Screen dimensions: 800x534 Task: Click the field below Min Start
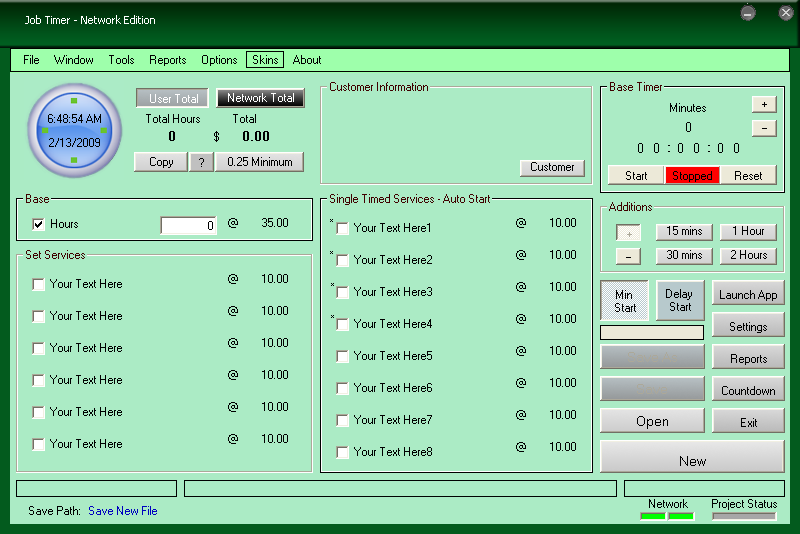652,333
